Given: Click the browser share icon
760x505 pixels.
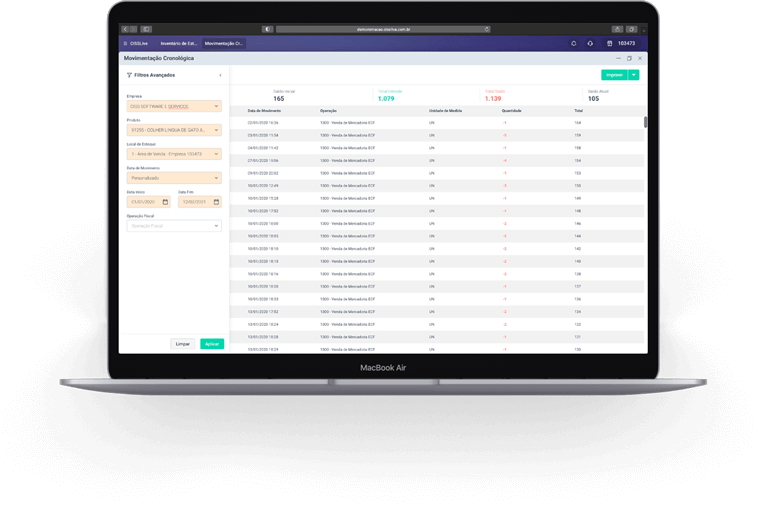Looking at the screenshot, I should 617,29.
